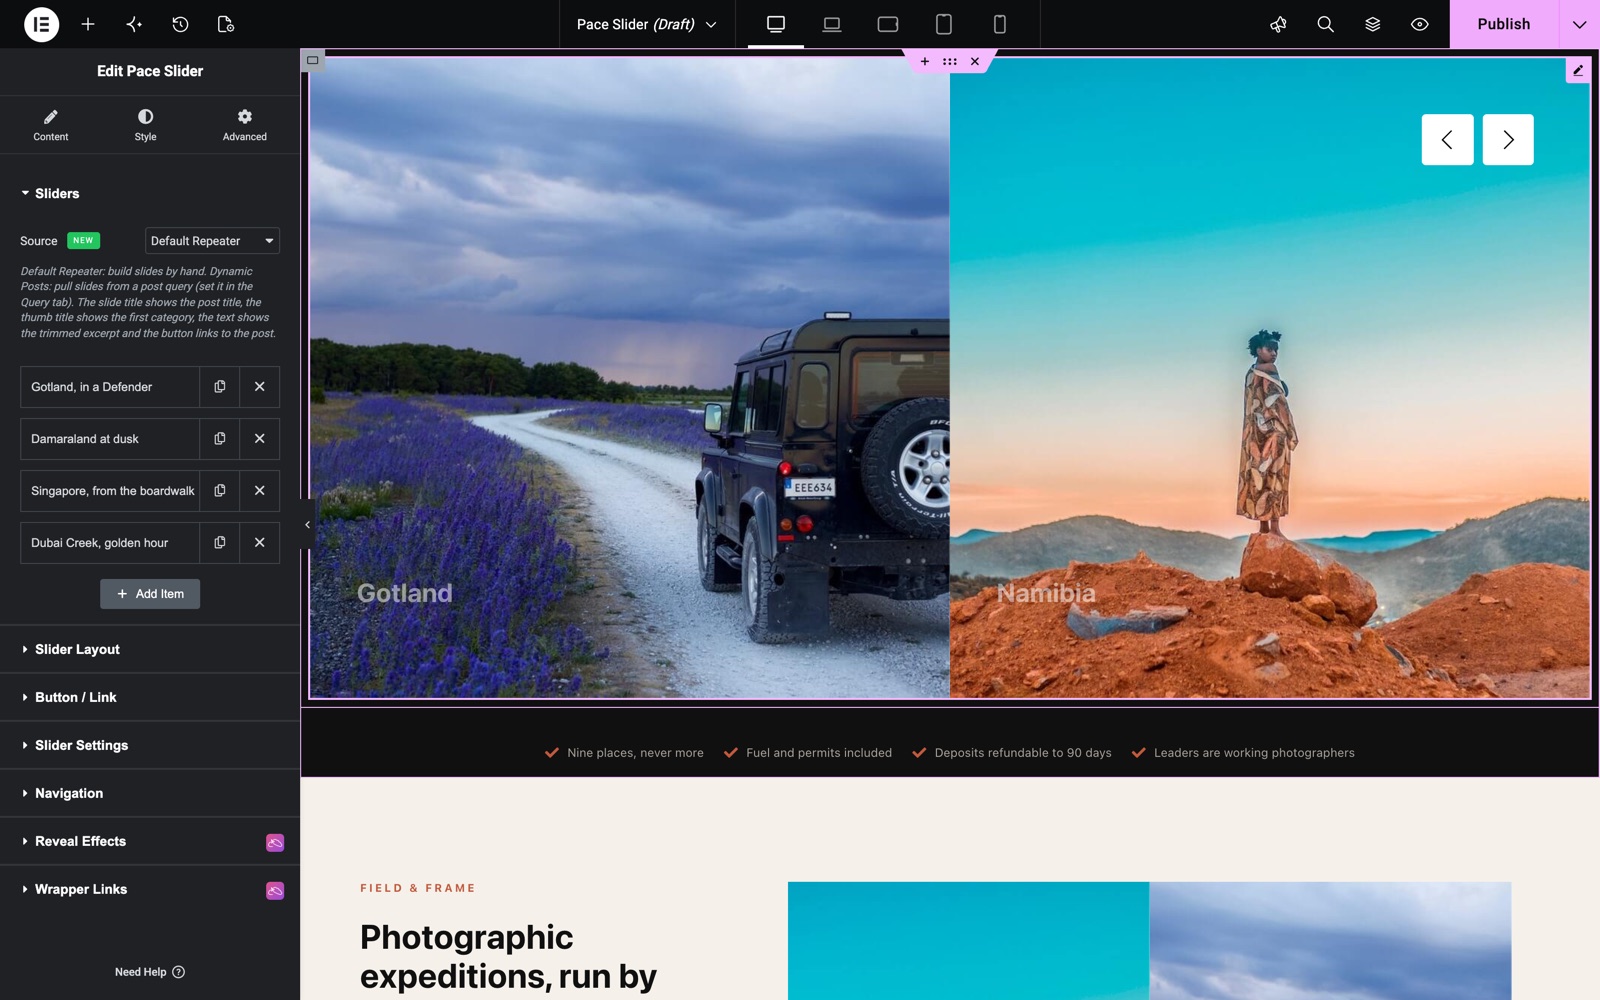1600x1000 pixels.
Task: Remove the Damaraland at dusk item
Action: 260,439
